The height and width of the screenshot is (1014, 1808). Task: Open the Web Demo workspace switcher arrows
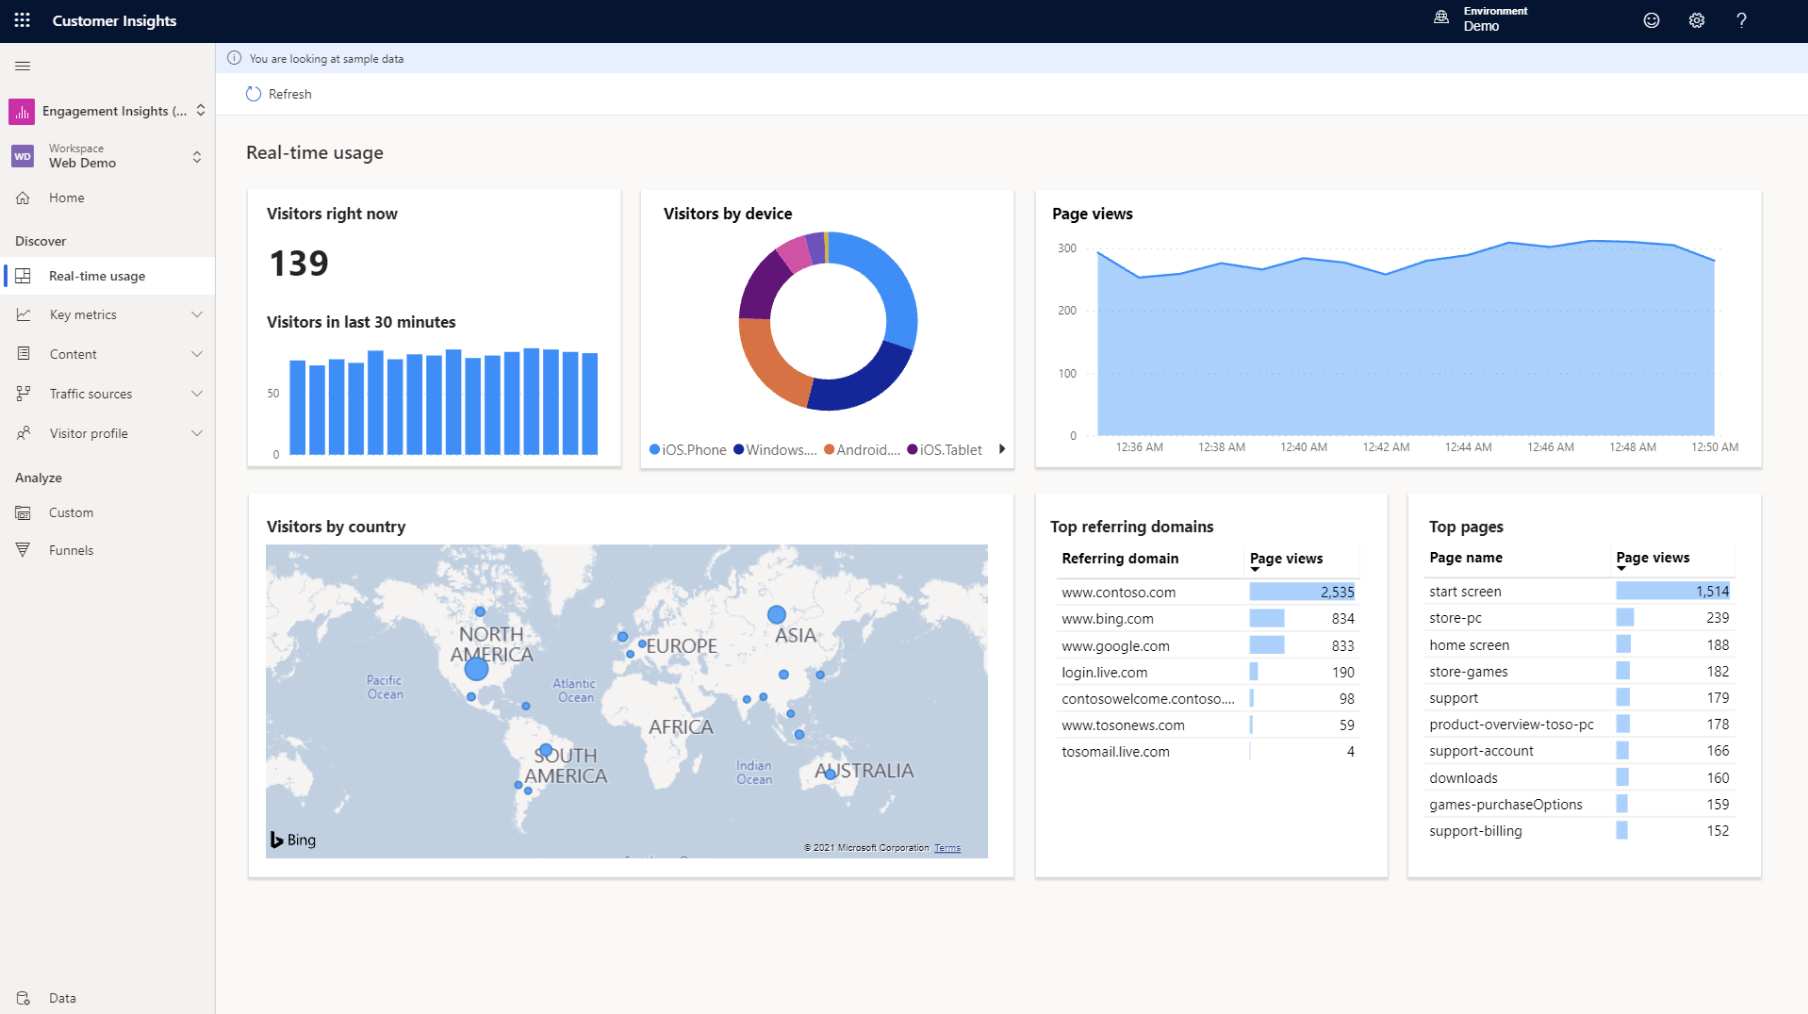[197, 157]
